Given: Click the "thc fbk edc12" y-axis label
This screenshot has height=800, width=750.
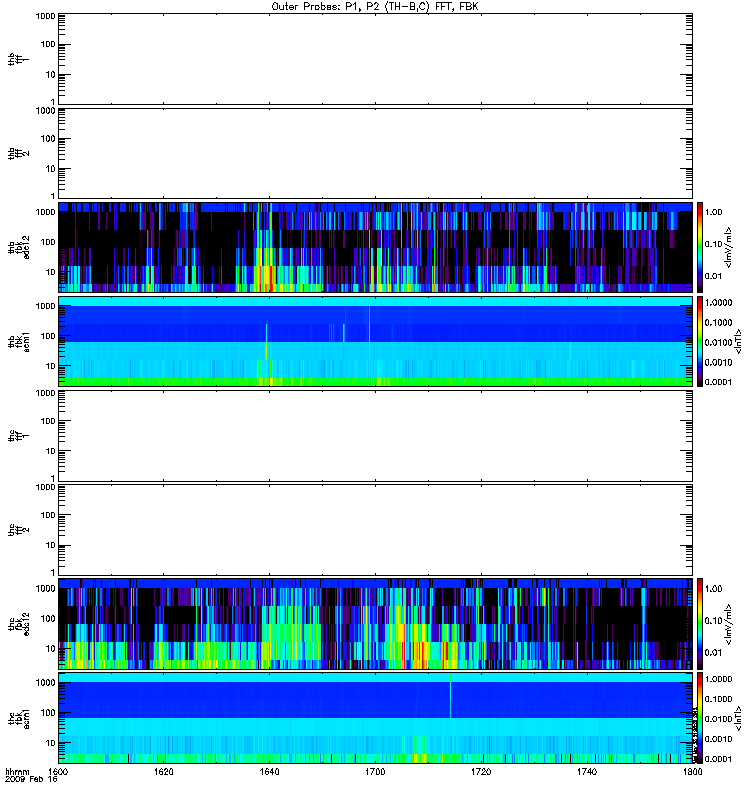Looking at the screenshot, I should [x=19, y=624].
